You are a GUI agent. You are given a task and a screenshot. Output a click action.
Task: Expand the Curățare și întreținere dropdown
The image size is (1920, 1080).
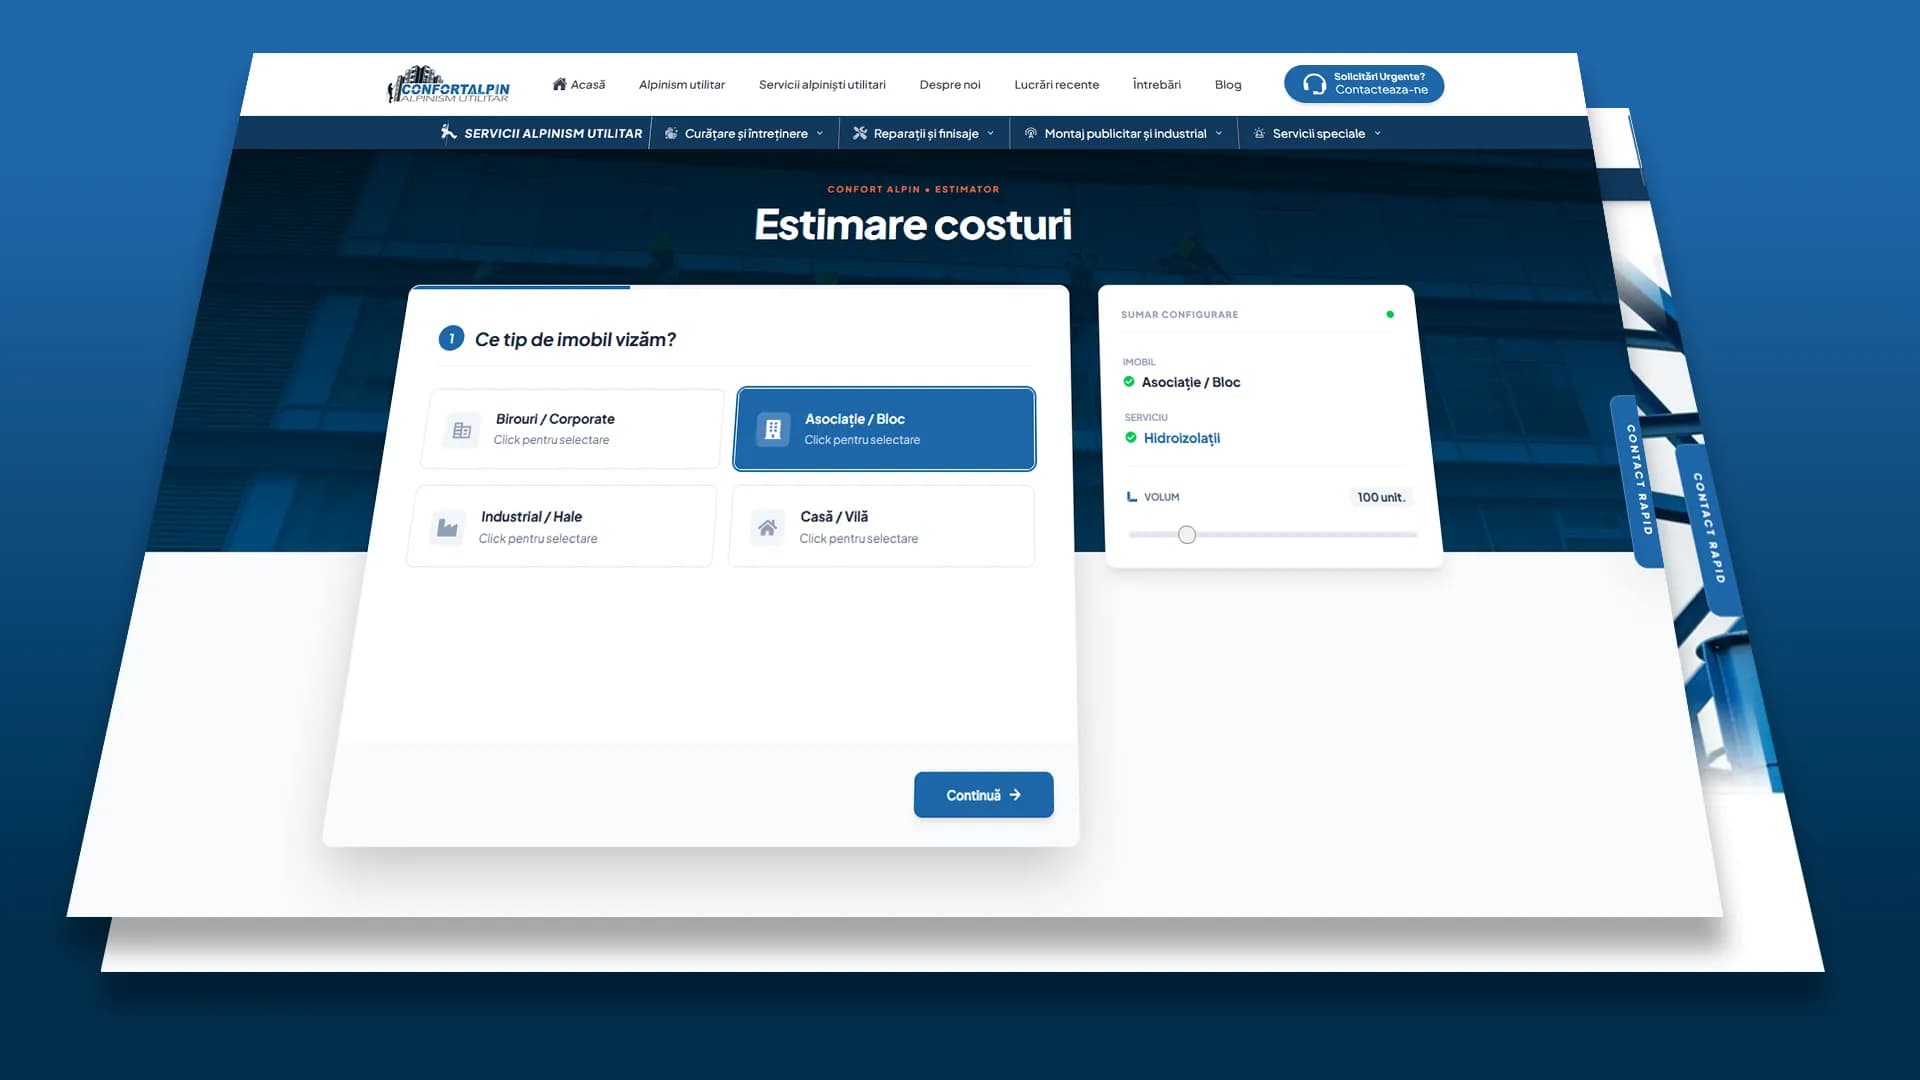[744, 133]
